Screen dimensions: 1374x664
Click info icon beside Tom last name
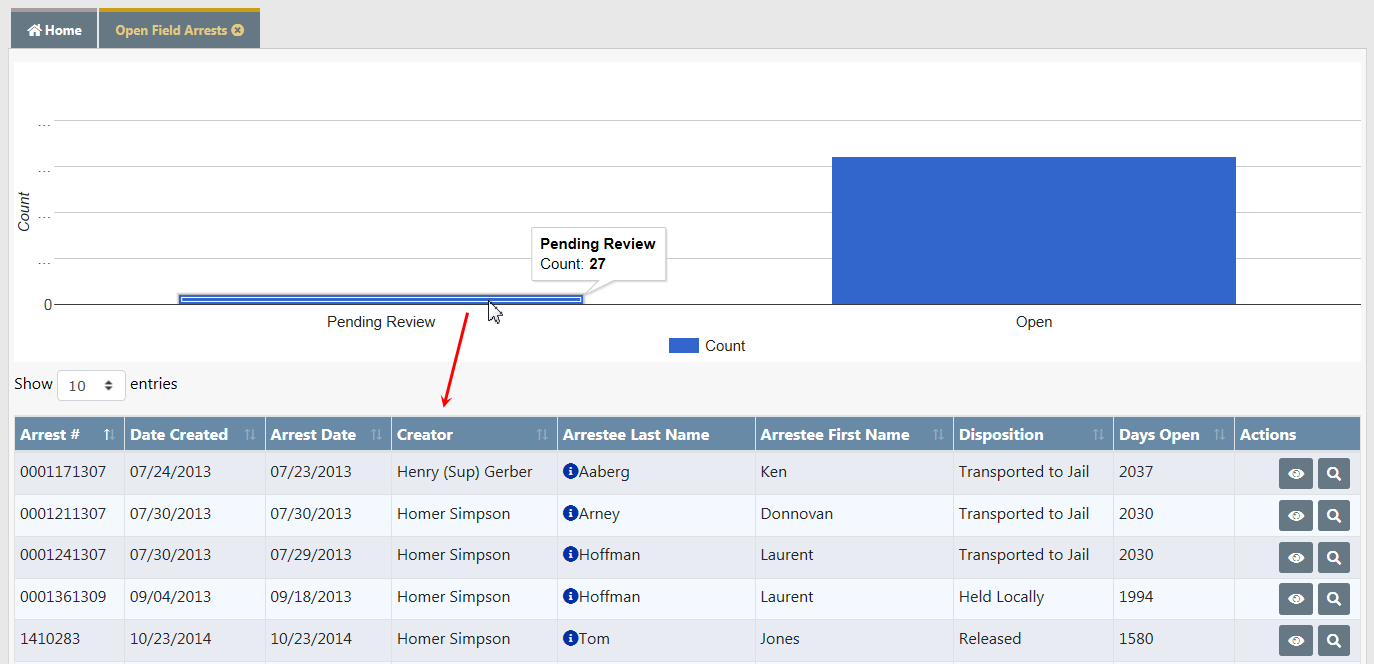570,638
